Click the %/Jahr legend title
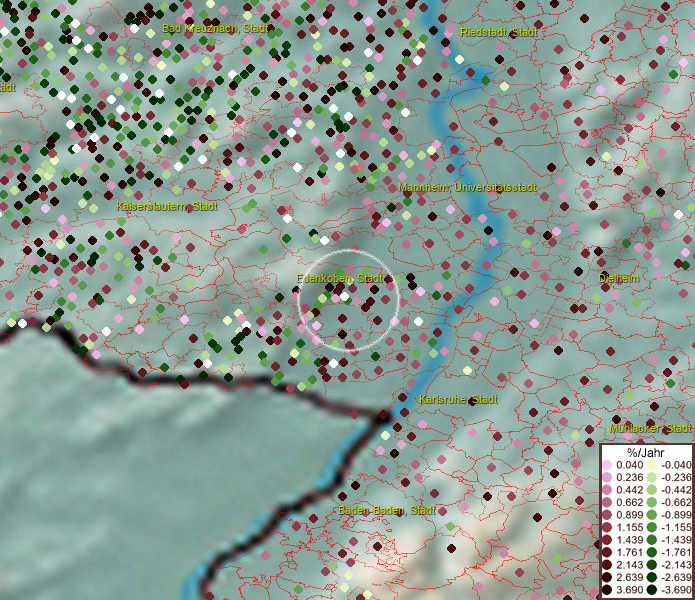This screenshot has height=600, width=695. [646, 453]
